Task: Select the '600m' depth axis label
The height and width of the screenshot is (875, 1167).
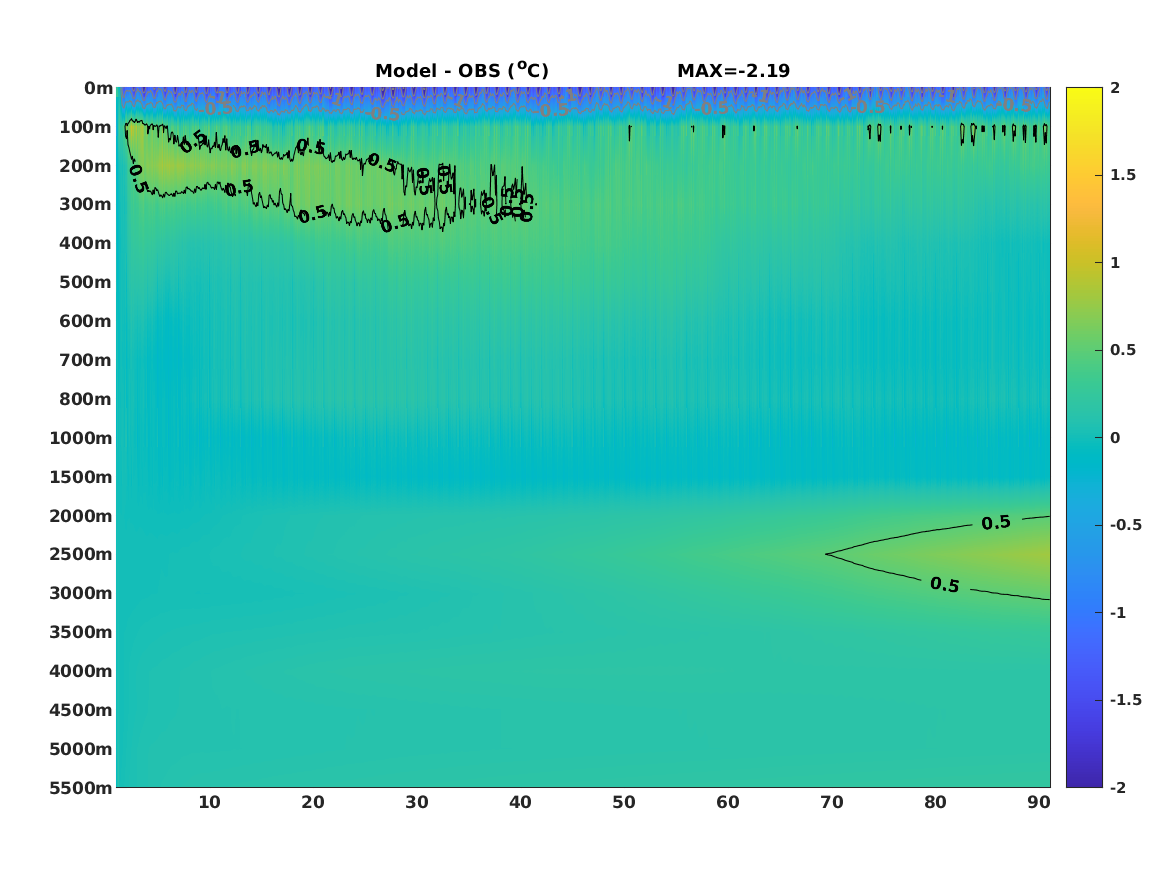Action: click(86, 321)
